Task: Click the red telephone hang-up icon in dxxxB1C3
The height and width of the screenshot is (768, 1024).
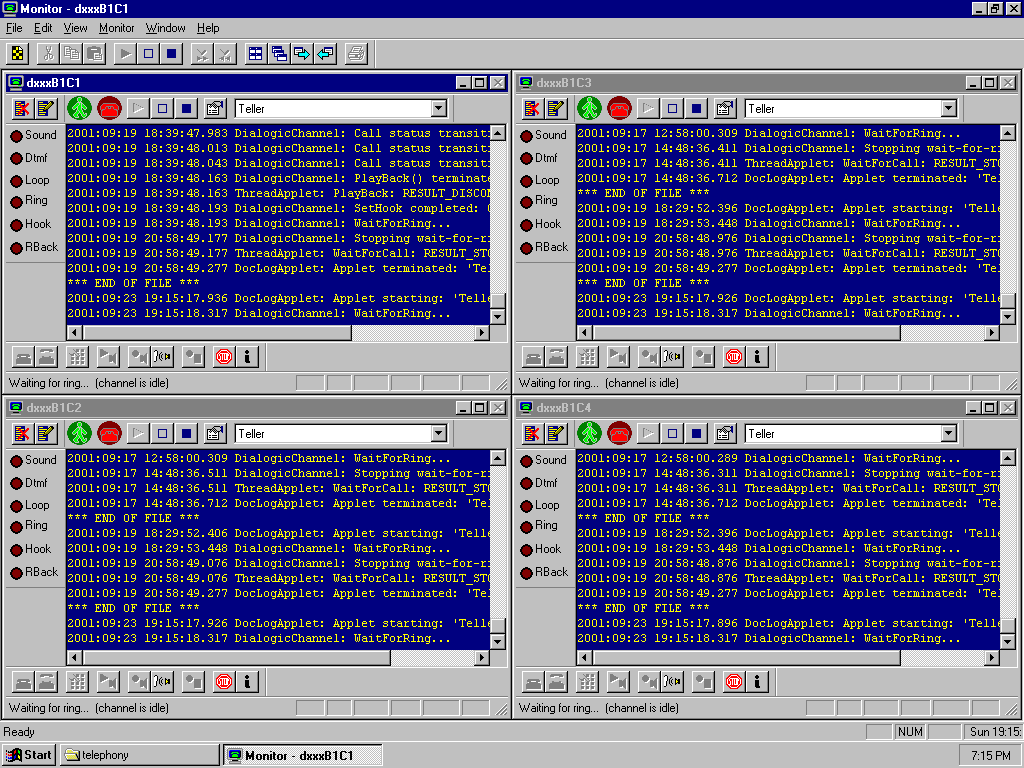Action: 619,108
